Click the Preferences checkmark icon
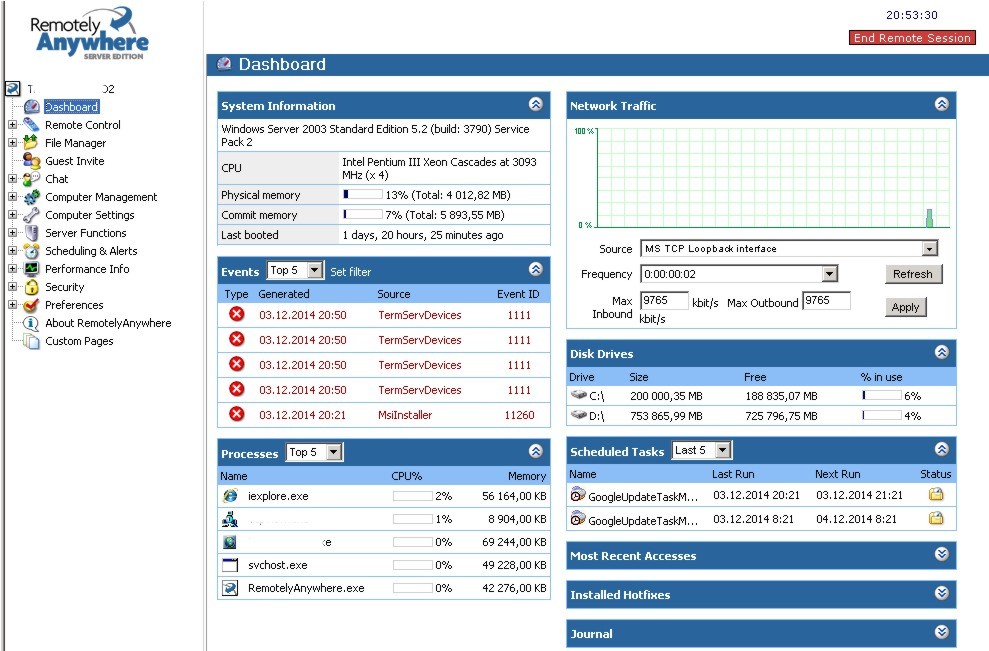This screenshot has height=651, width=989. tap(31, 305)
